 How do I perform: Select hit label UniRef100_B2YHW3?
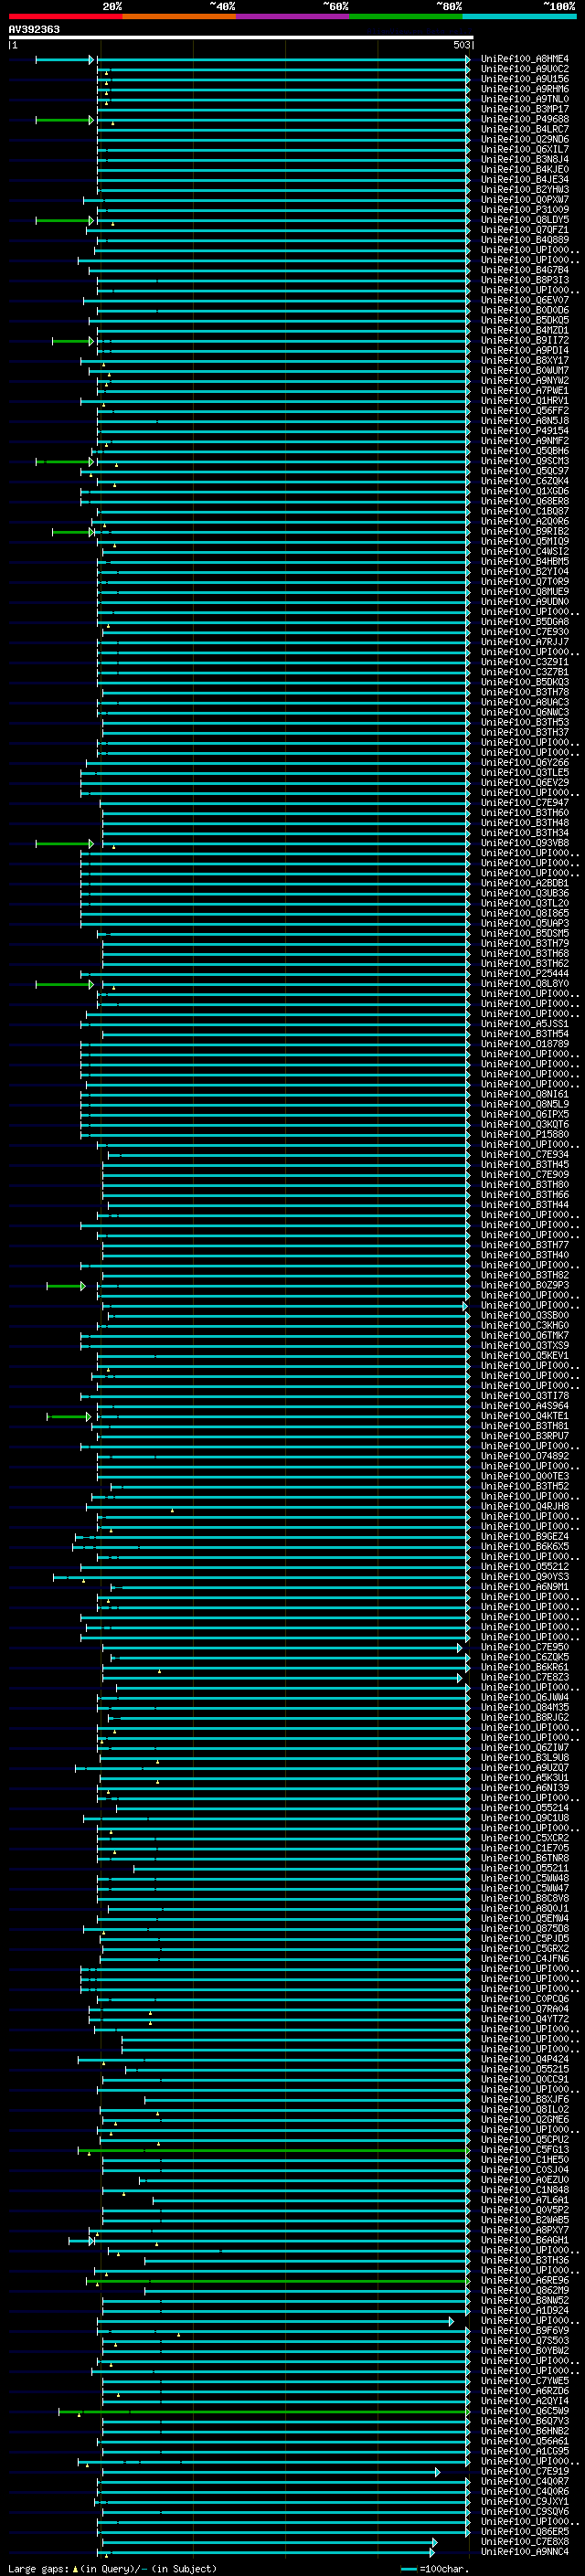pos(524,190)
